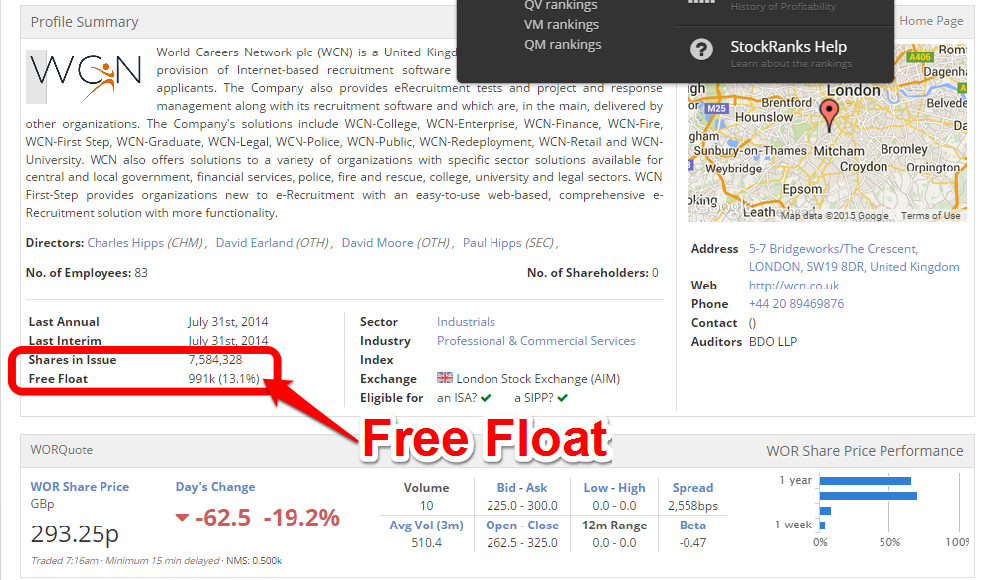Click the WCN company logo
The image size is (983, 580).
click(84, 76)
